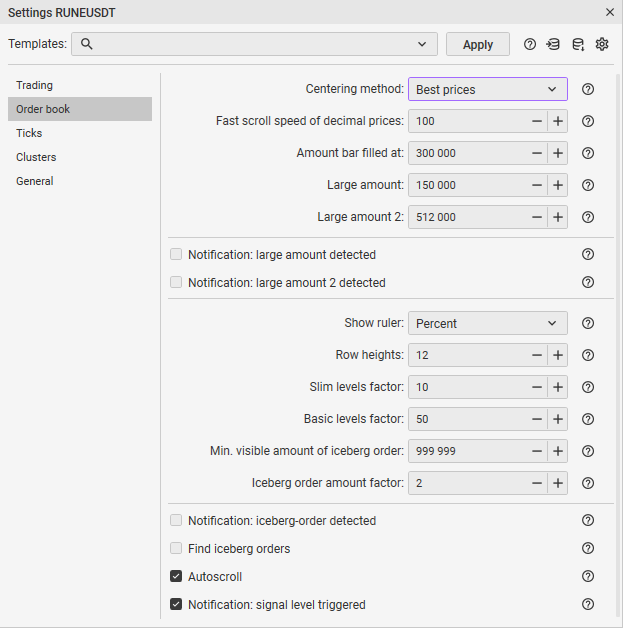623x628 pixels.
Task: Show help for large amount detected notification
Action: (588, 254)
